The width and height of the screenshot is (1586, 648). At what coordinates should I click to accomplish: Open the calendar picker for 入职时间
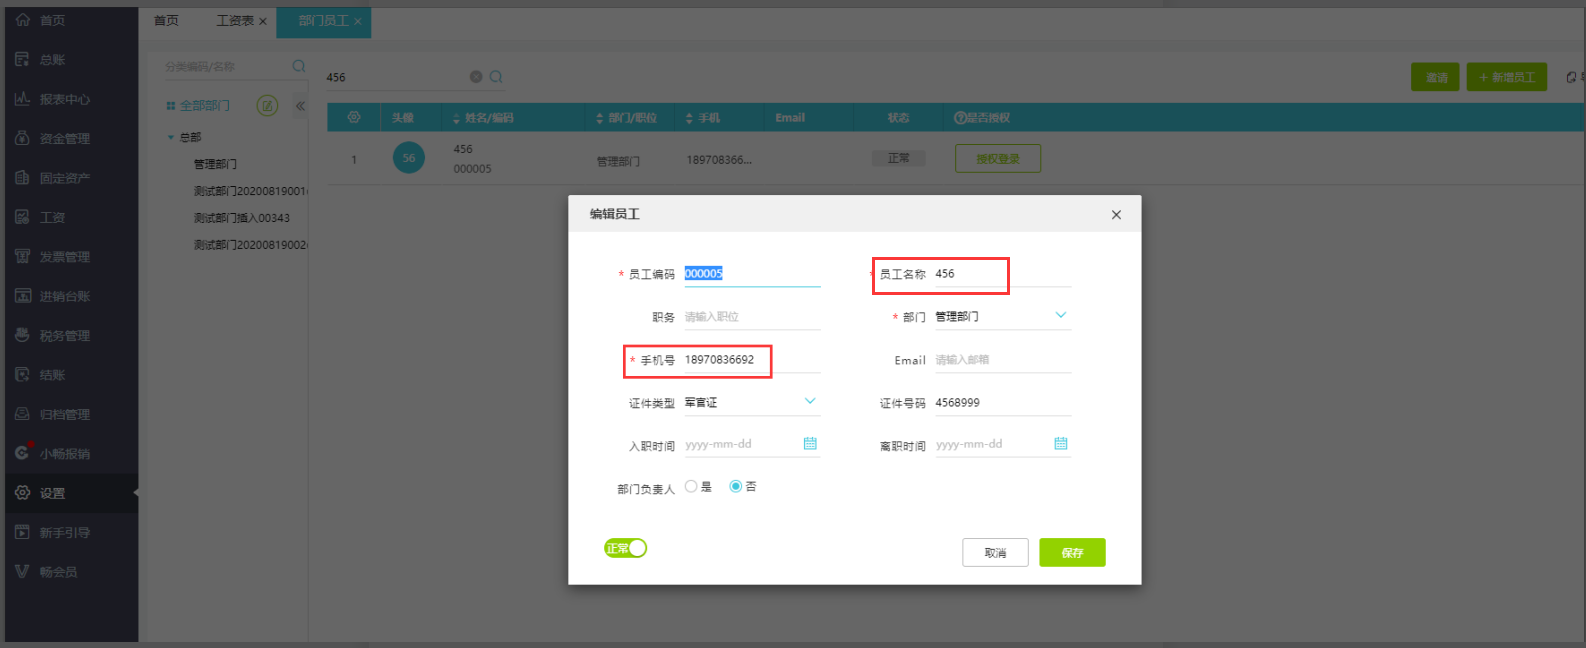coord(810,443)
